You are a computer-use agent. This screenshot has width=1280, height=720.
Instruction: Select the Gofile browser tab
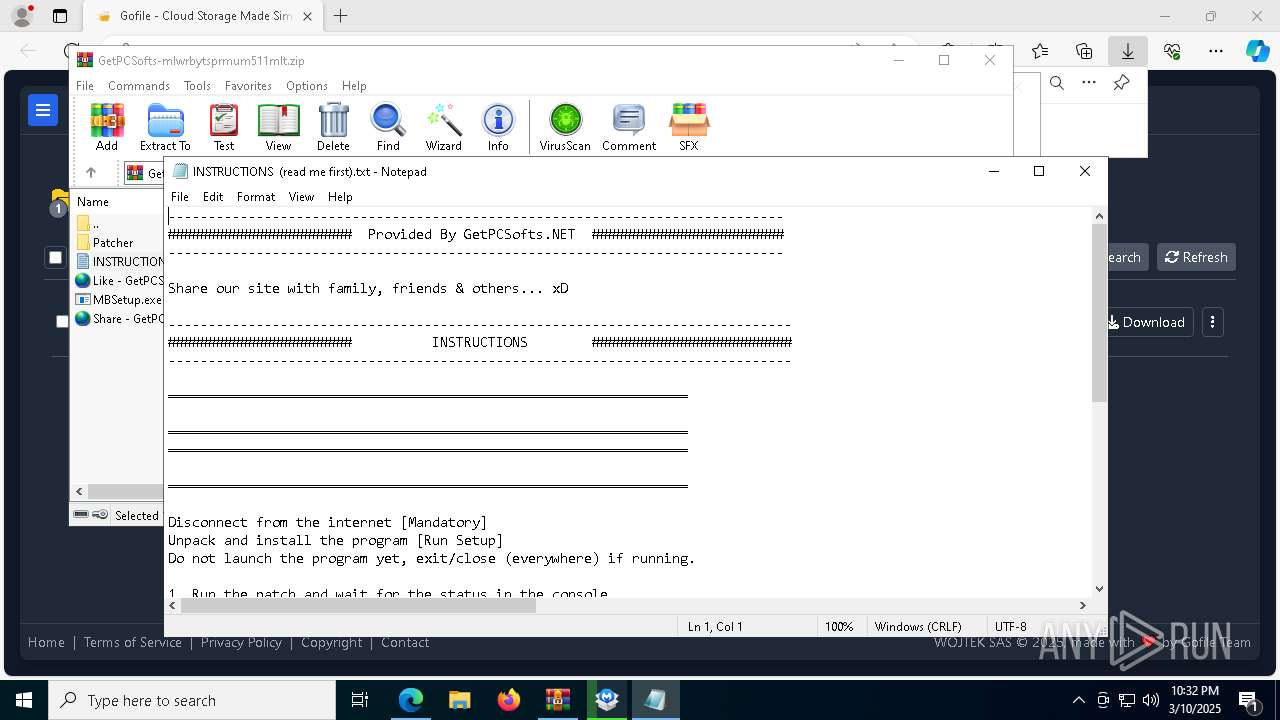click(204, 16)
